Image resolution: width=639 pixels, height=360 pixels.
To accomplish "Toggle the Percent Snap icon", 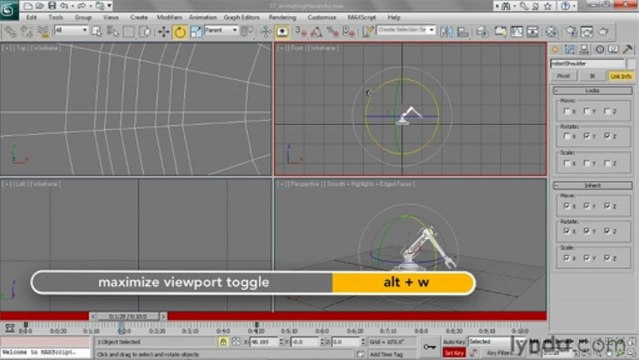I will (x=333, y=31).
